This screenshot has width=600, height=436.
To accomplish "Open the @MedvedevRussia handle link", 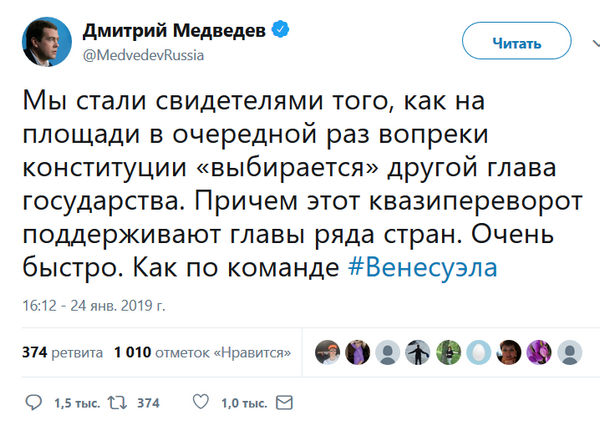I will click(143, 56).
